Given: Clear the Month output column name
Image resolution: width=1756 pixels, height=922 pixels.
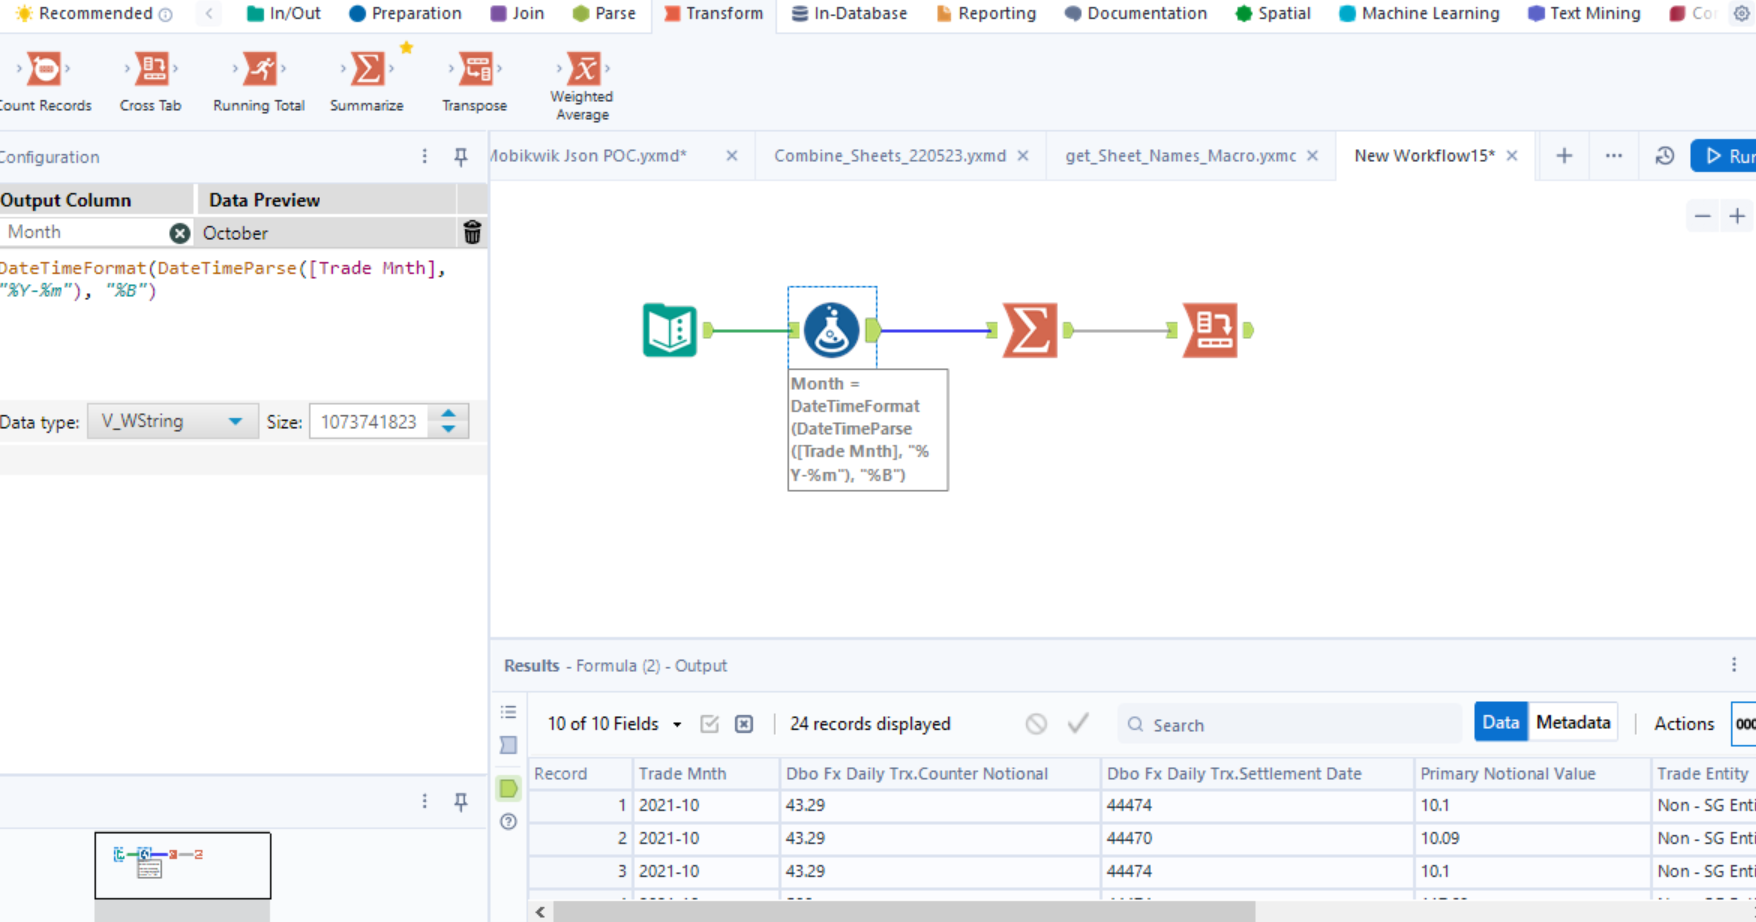Looking at the screenshot, I should pyautogui.click(x=180, y=233).
